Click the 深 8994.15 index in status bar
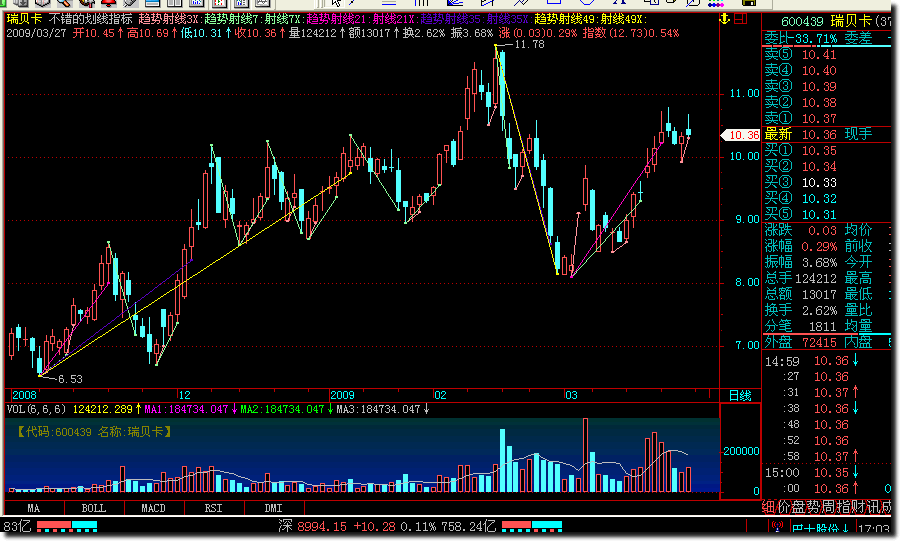 coord(312,526)
